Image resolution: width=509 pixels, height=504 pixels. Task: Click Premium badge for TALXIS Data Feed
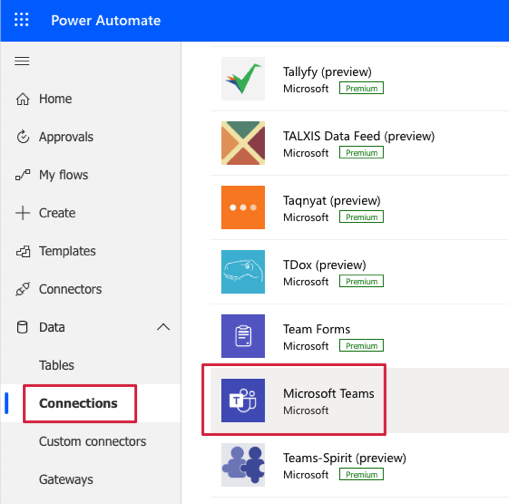pyautogui.click(x=361, y=152)
